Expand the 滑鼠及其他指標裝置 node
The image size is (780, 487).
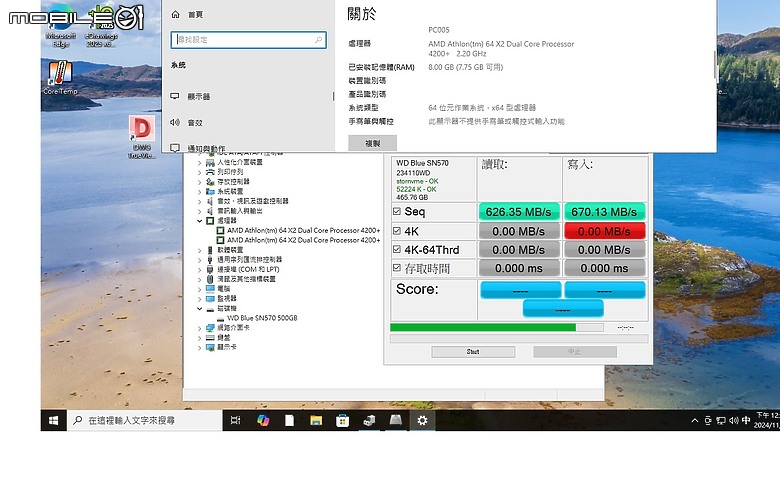tap(199, 279)
